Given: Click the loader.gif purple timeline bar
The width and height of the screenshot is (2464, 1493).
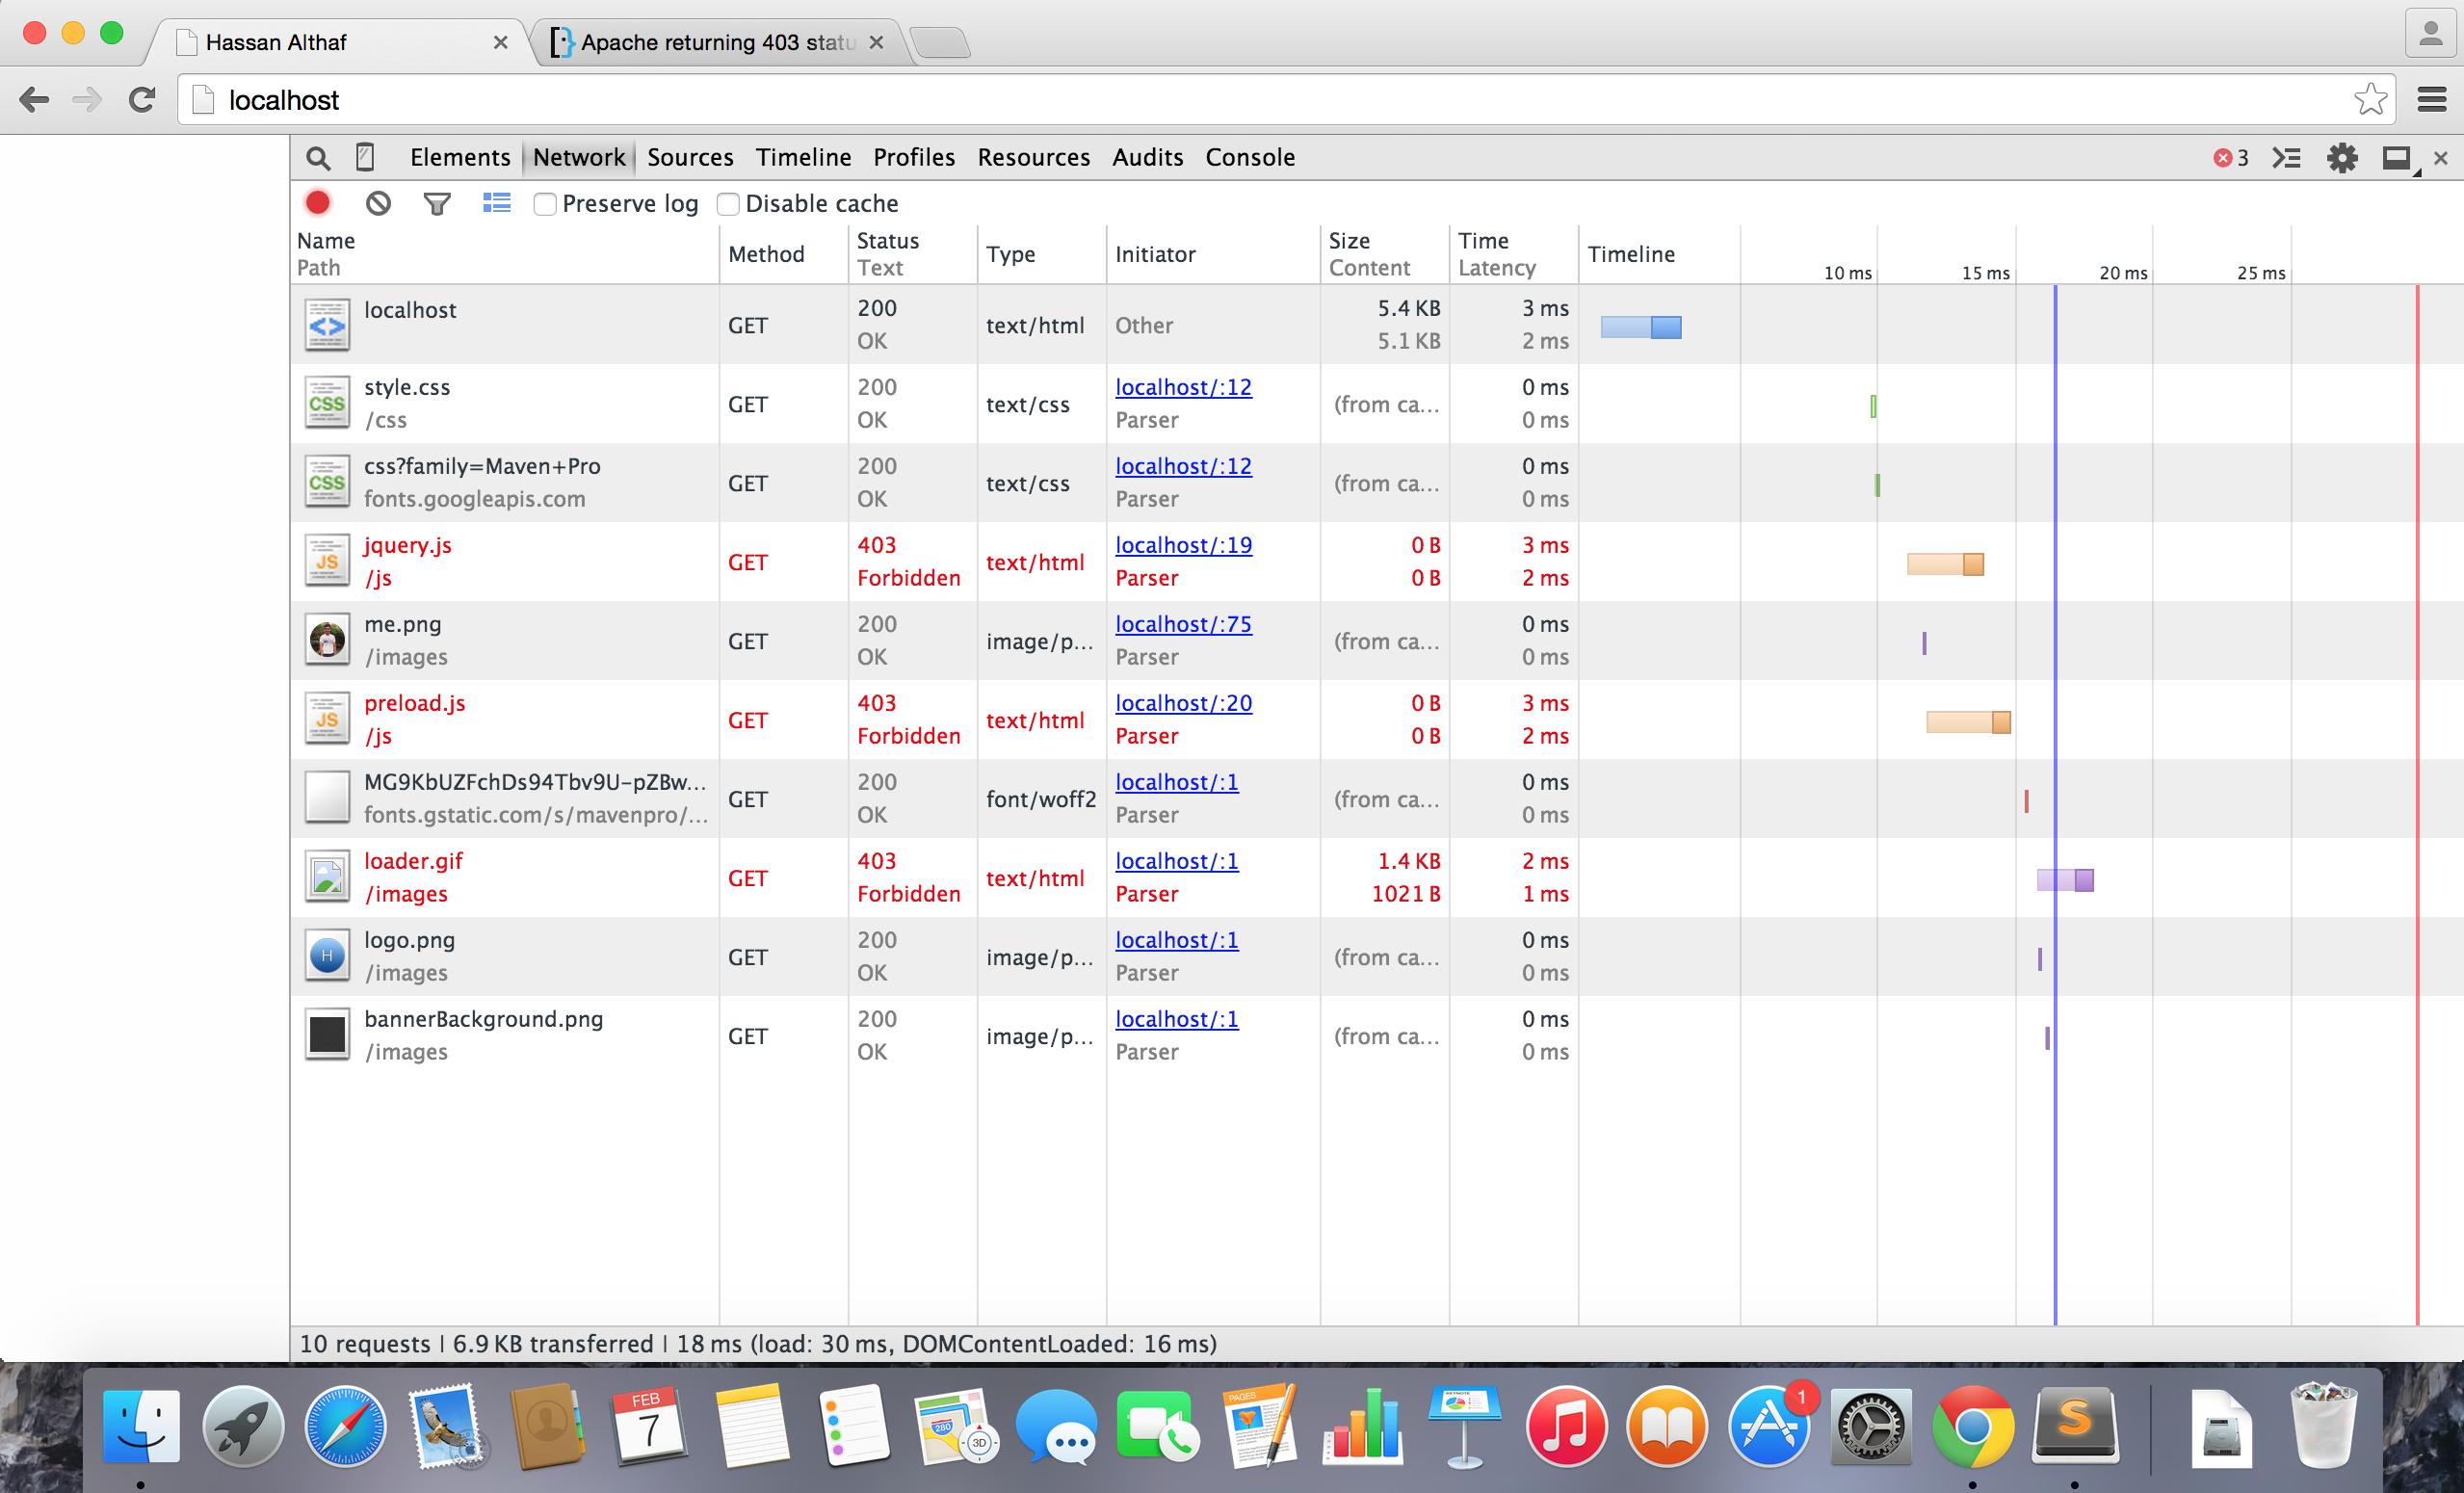Looking at the screenshot, I should [2065, 880].
